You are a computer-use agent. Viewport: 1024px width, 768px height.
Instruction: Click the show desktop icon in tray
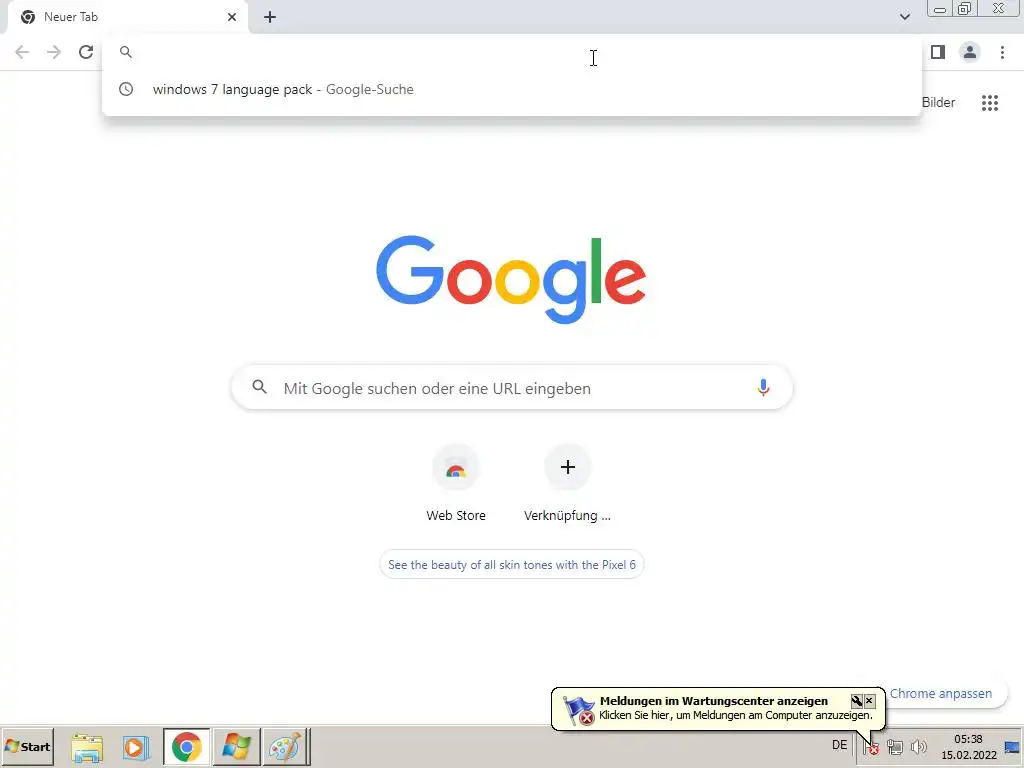coord(1012,748)
